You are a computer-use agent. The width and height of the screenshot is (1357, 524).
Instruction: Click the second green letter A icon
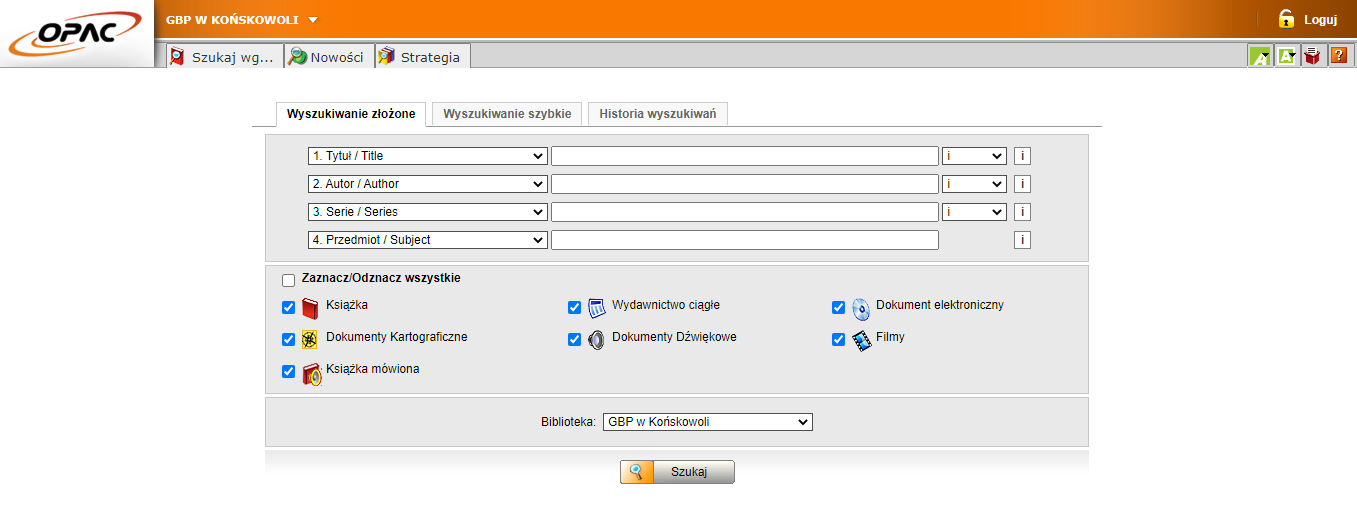coord(1286,57)
